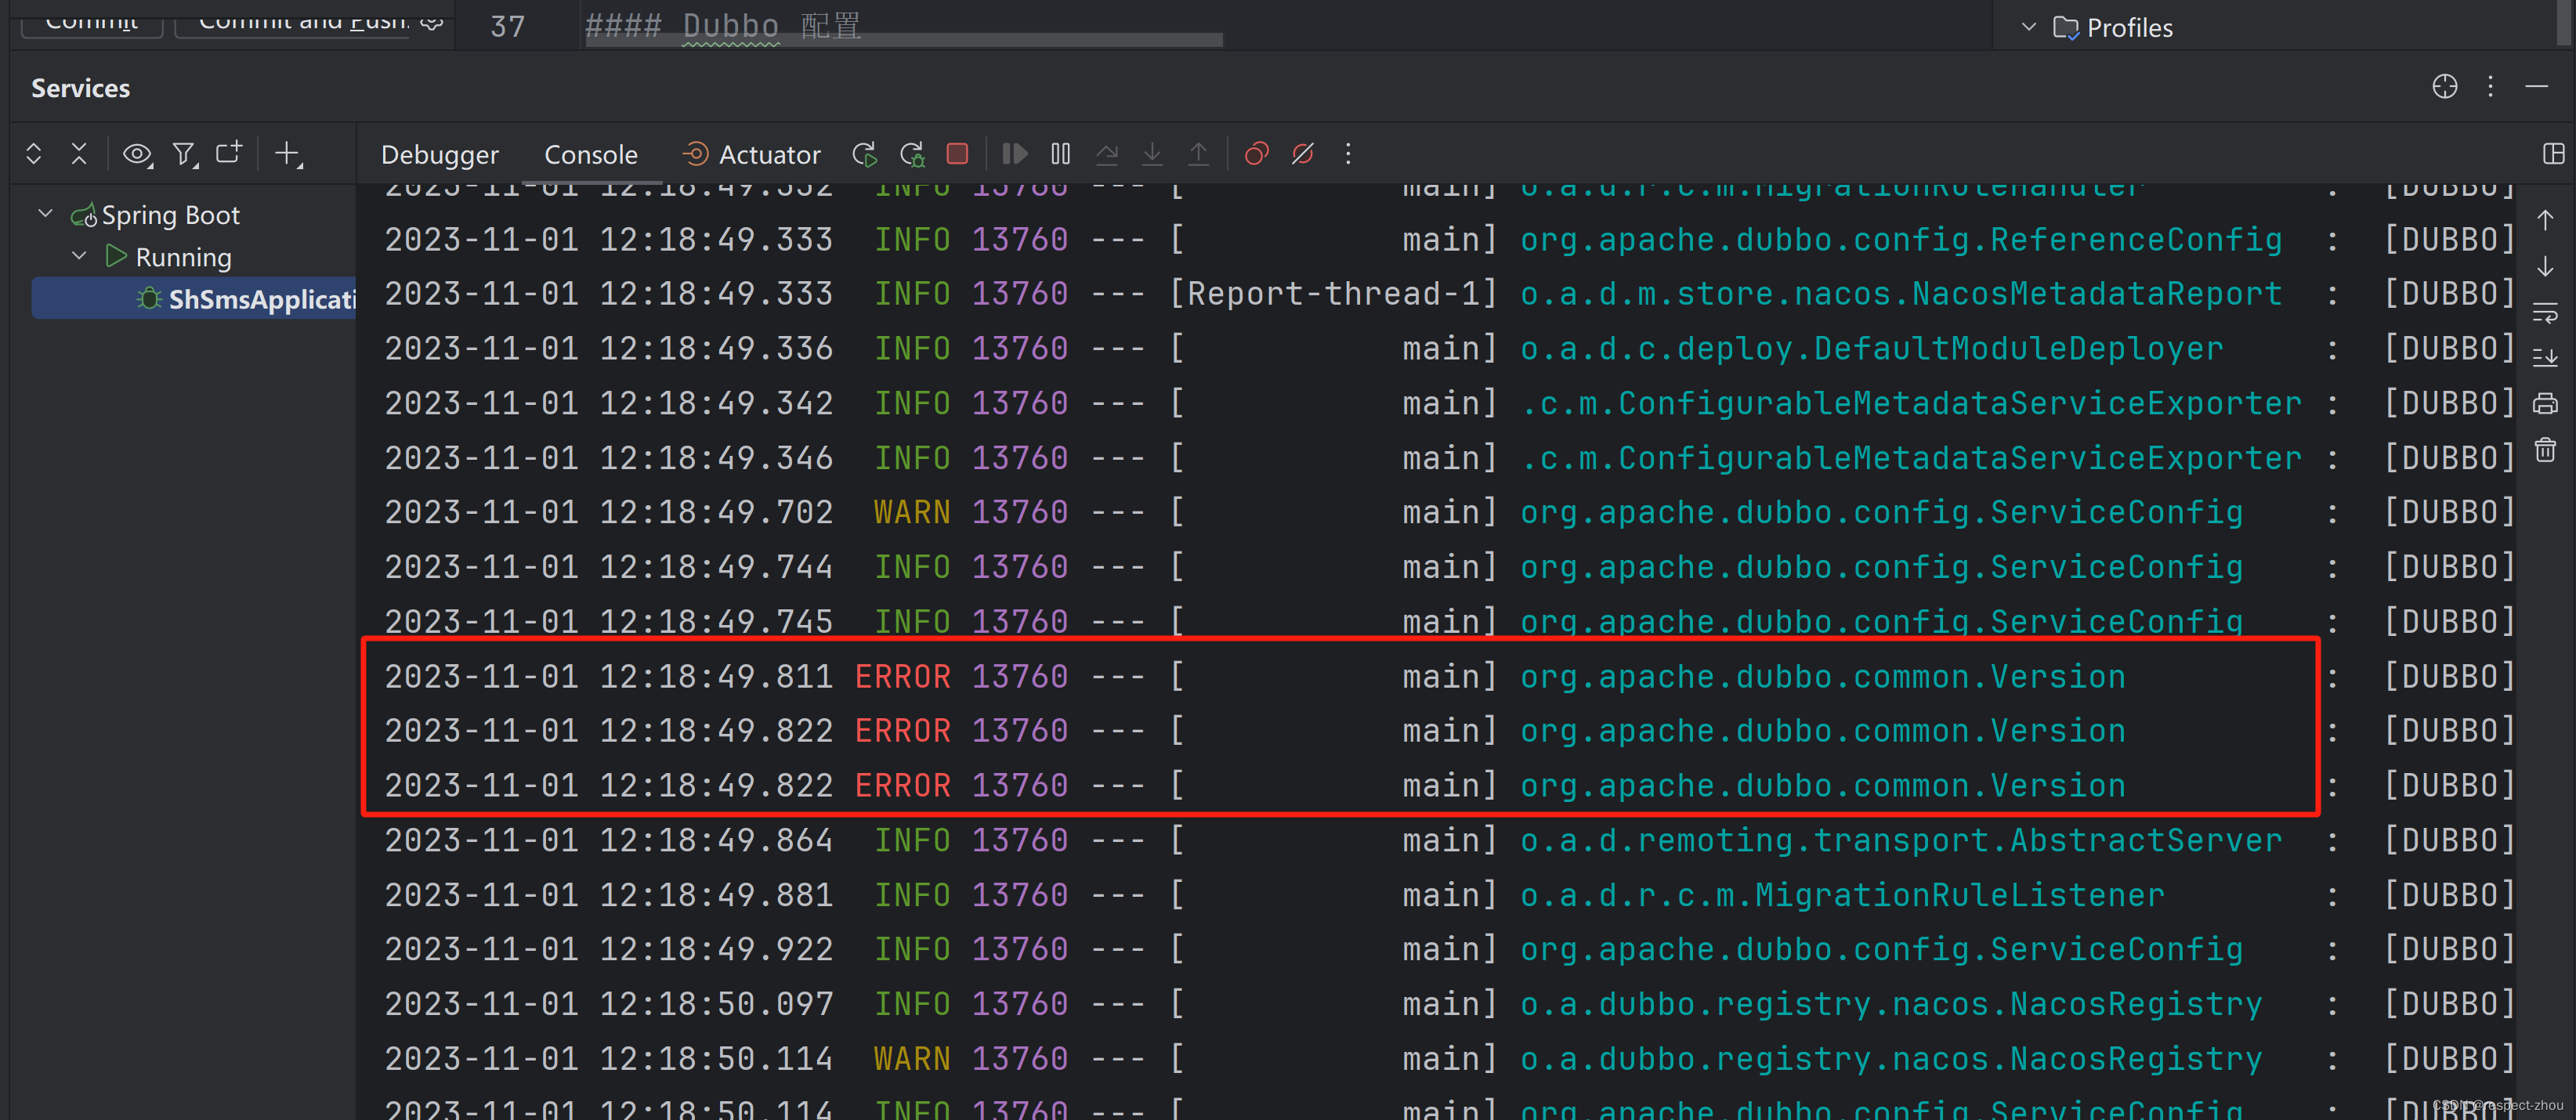Resume program execution in debugger
The image size is (2576, 1120).
click(1014, 154)
